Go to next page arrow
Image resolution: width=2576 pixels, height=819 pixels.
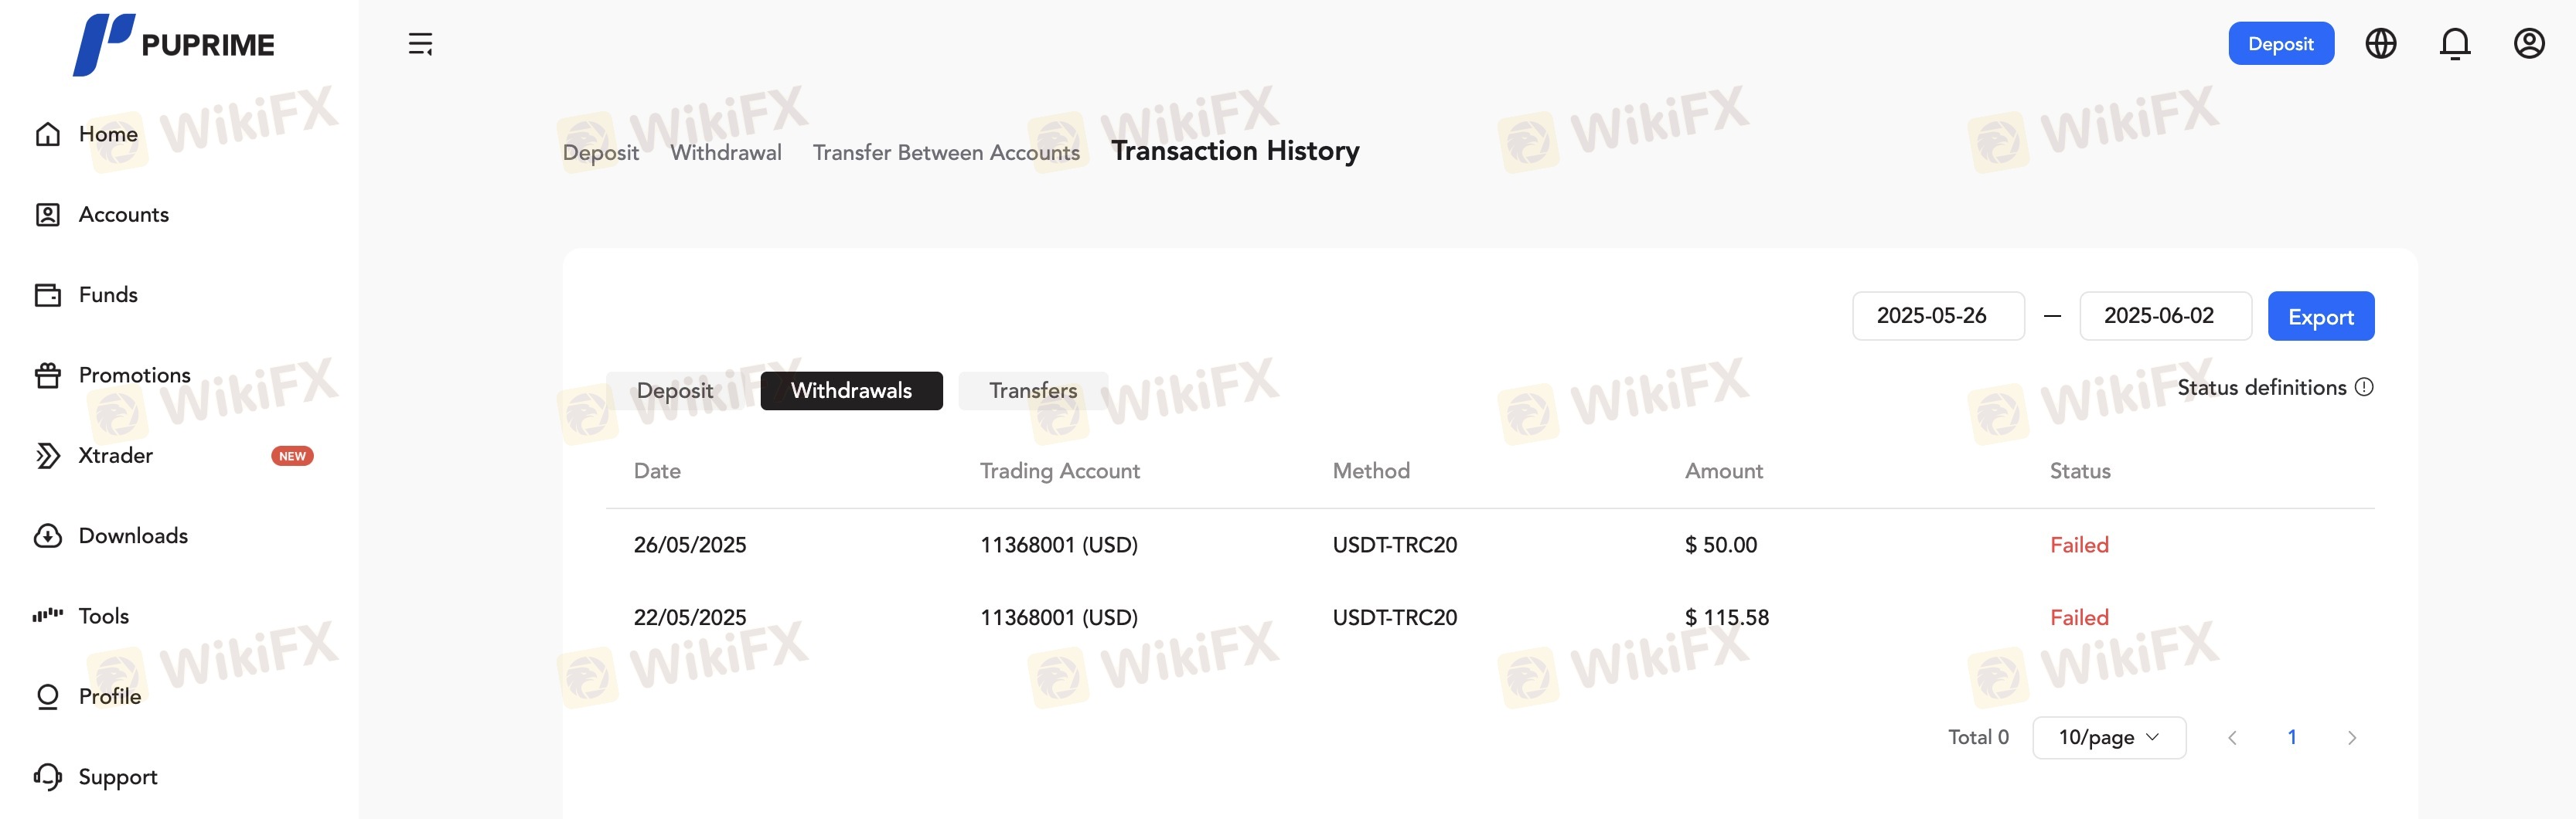pyautogui.click(x=2351, y=738)
